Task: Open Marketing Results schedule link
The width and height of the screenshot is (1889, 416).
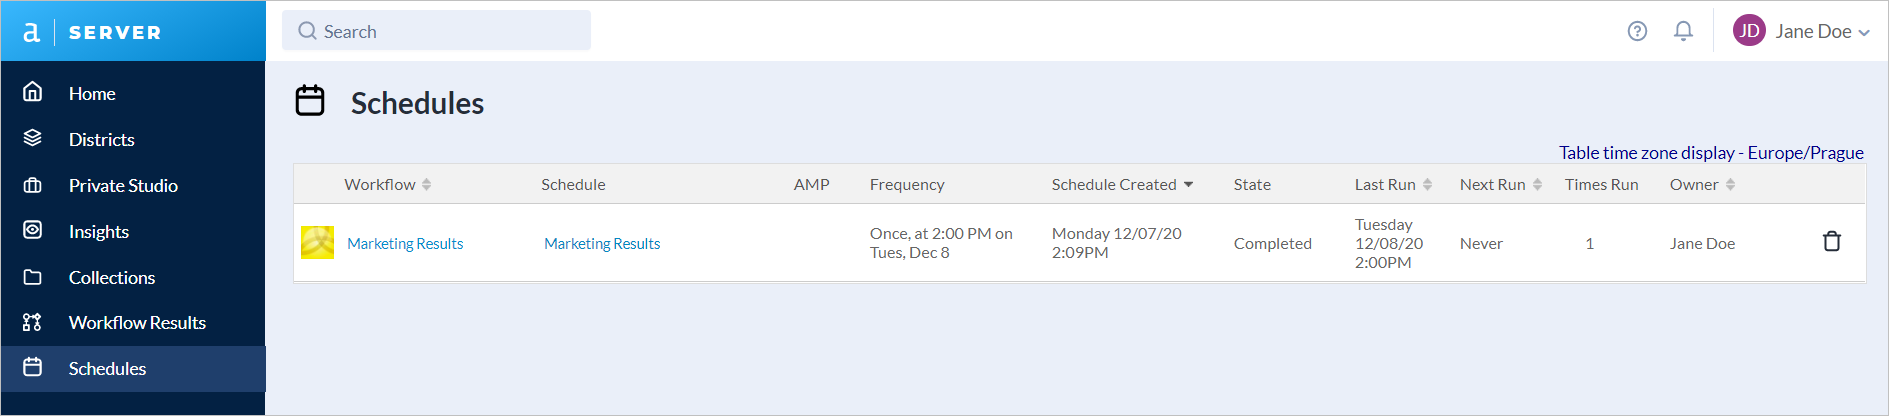Action: click(x=602, y=244)
